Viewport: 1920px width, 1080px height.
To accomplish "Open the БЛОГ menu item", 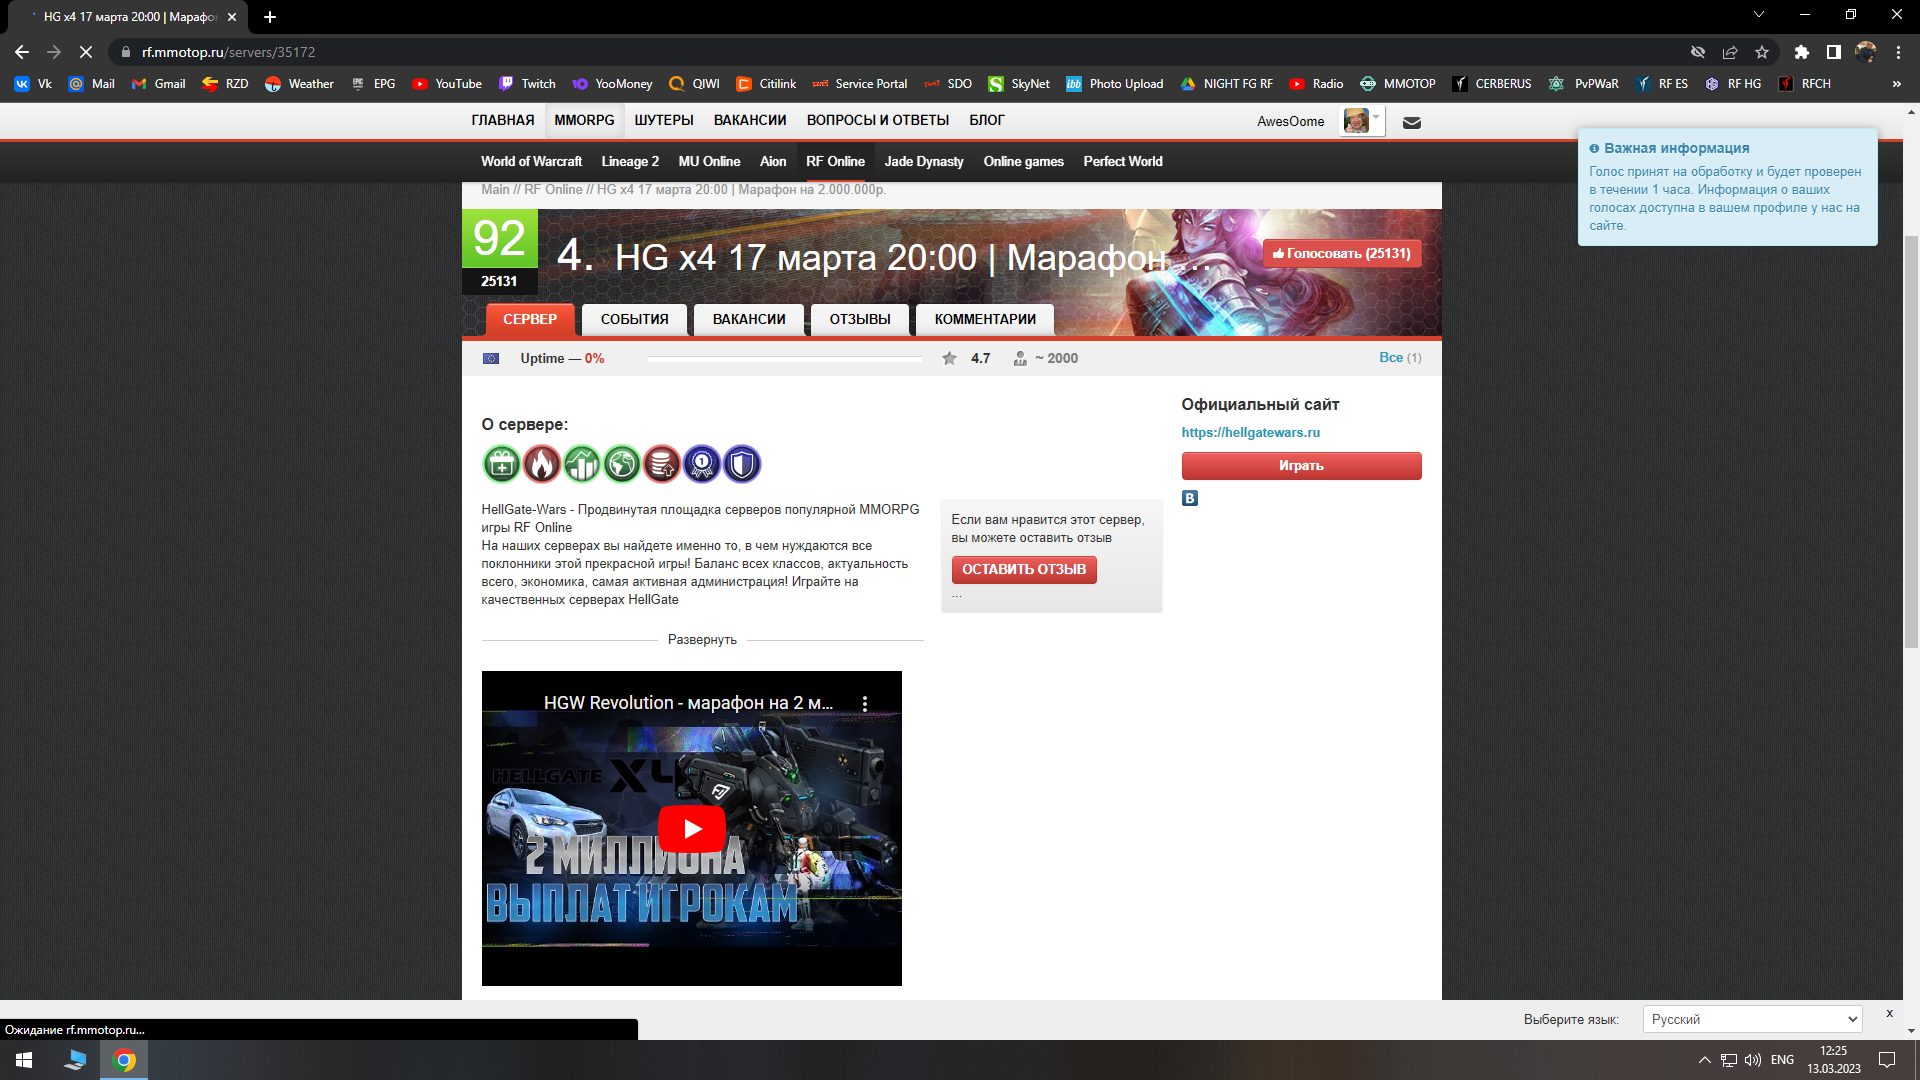I will click(x=987, y=120).
